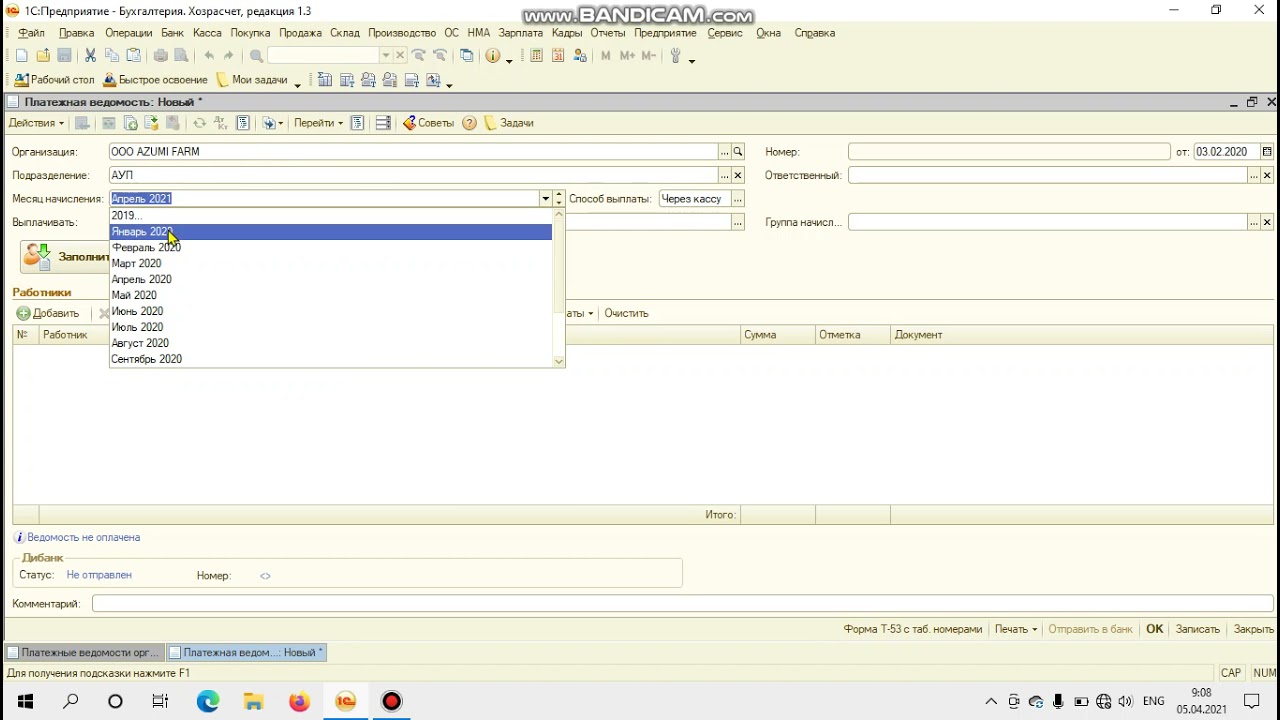
Task: Open File Explorer from the taskbar
Action: point(253,701)
